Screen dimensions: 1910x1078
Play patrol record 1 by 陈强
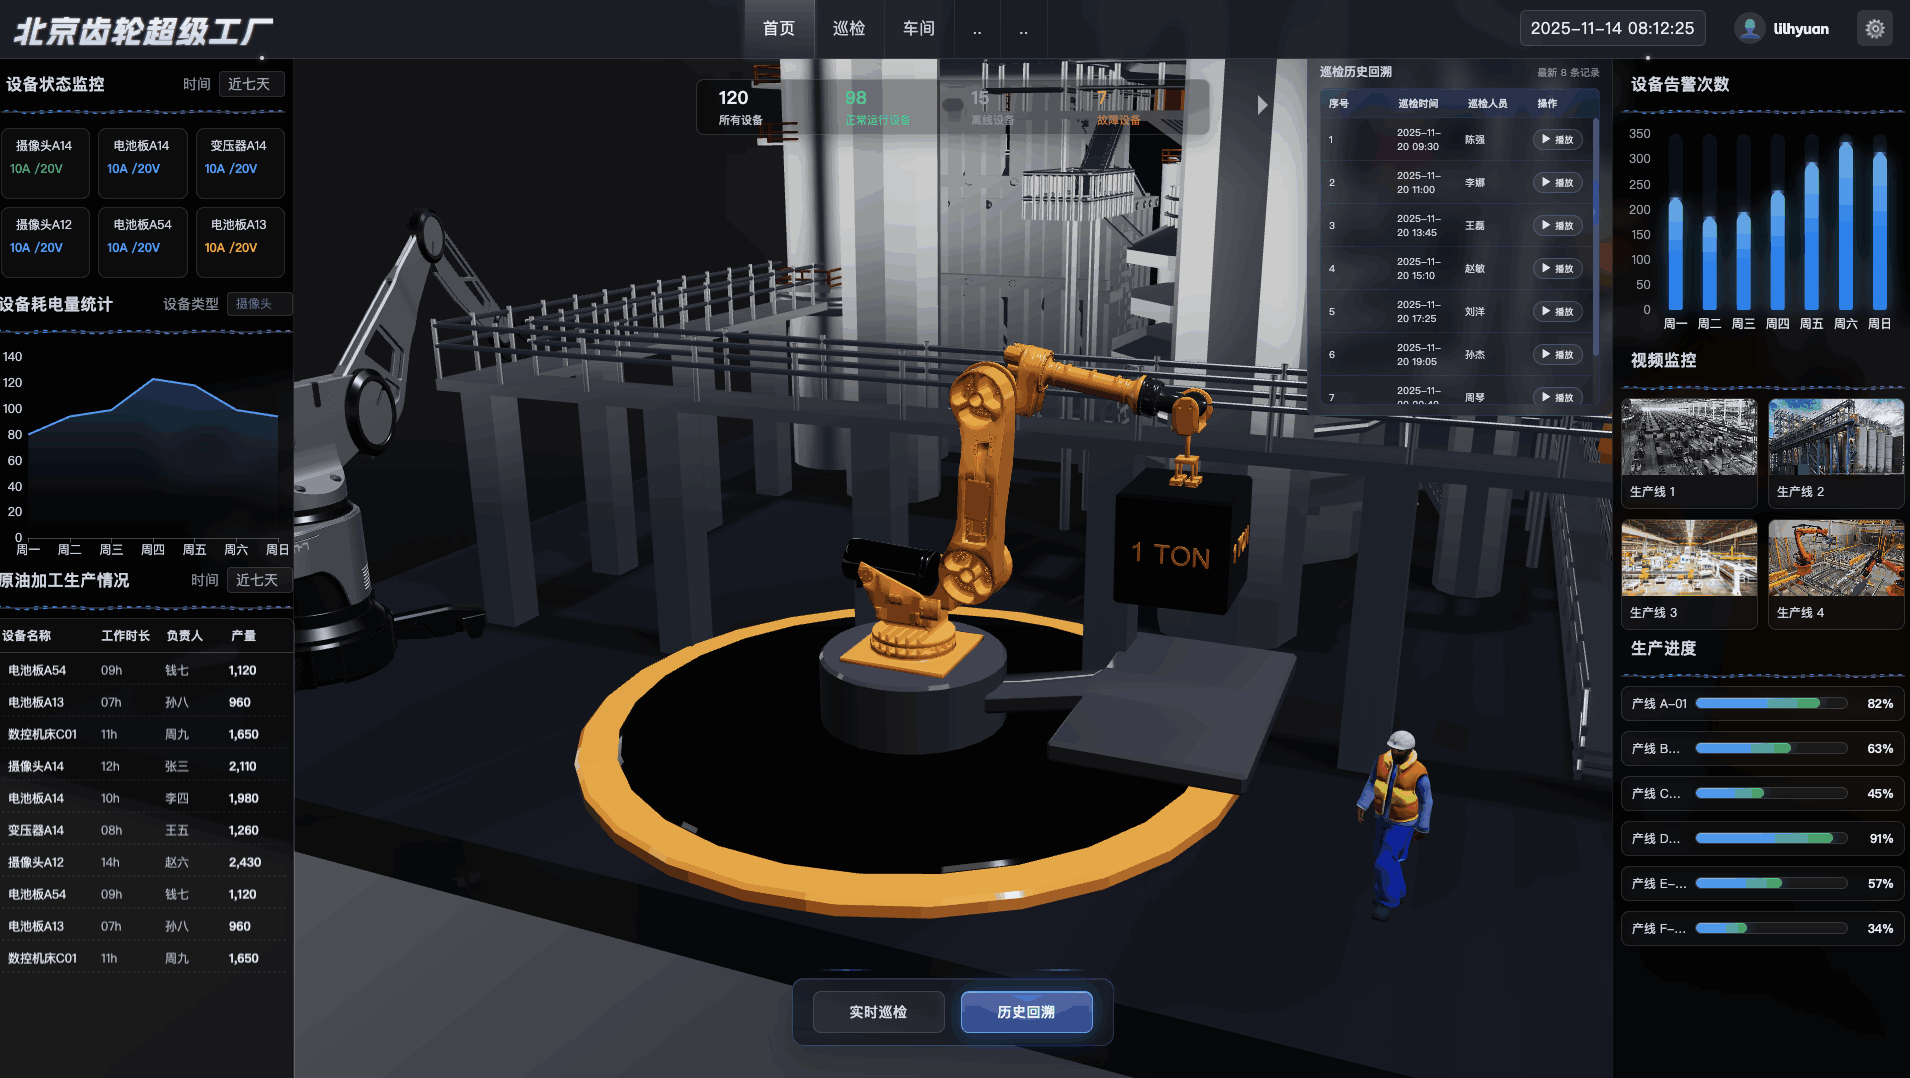tap(1557, 140)
